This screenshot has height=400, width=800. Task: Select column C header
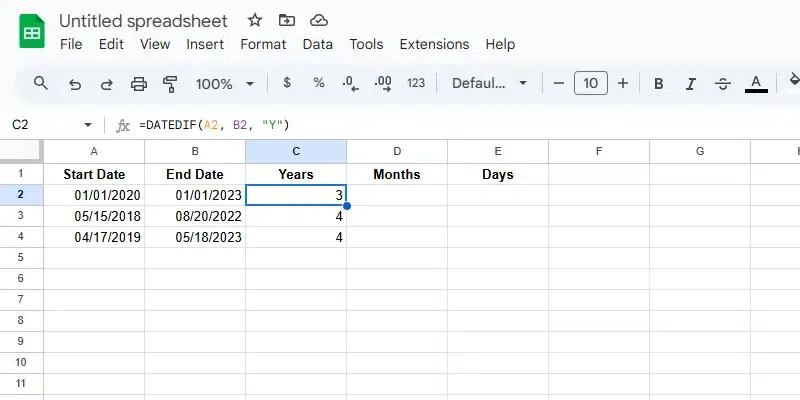296,152
